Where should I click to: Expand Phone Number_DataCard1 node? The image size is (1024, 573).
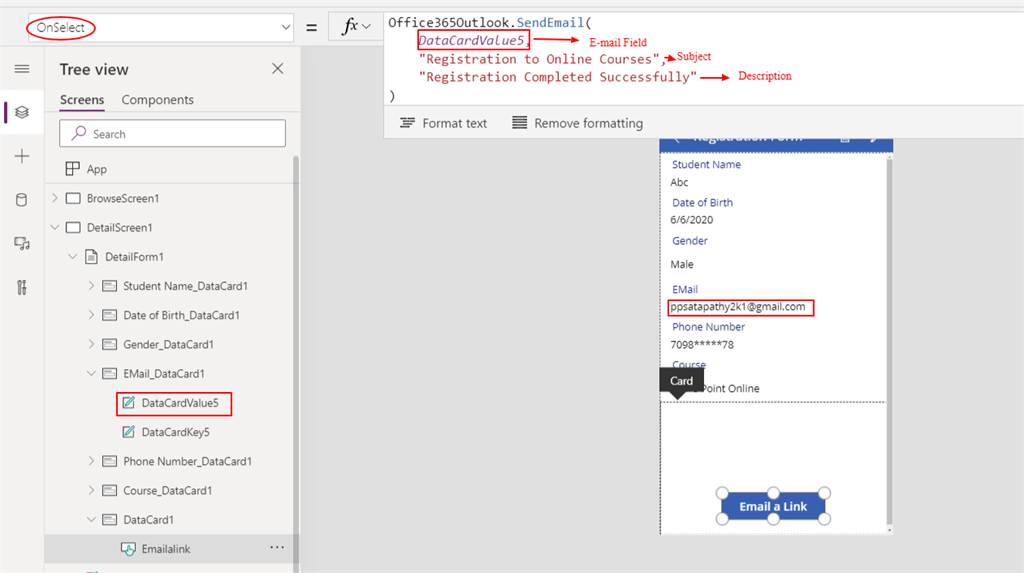coord(91,461)
